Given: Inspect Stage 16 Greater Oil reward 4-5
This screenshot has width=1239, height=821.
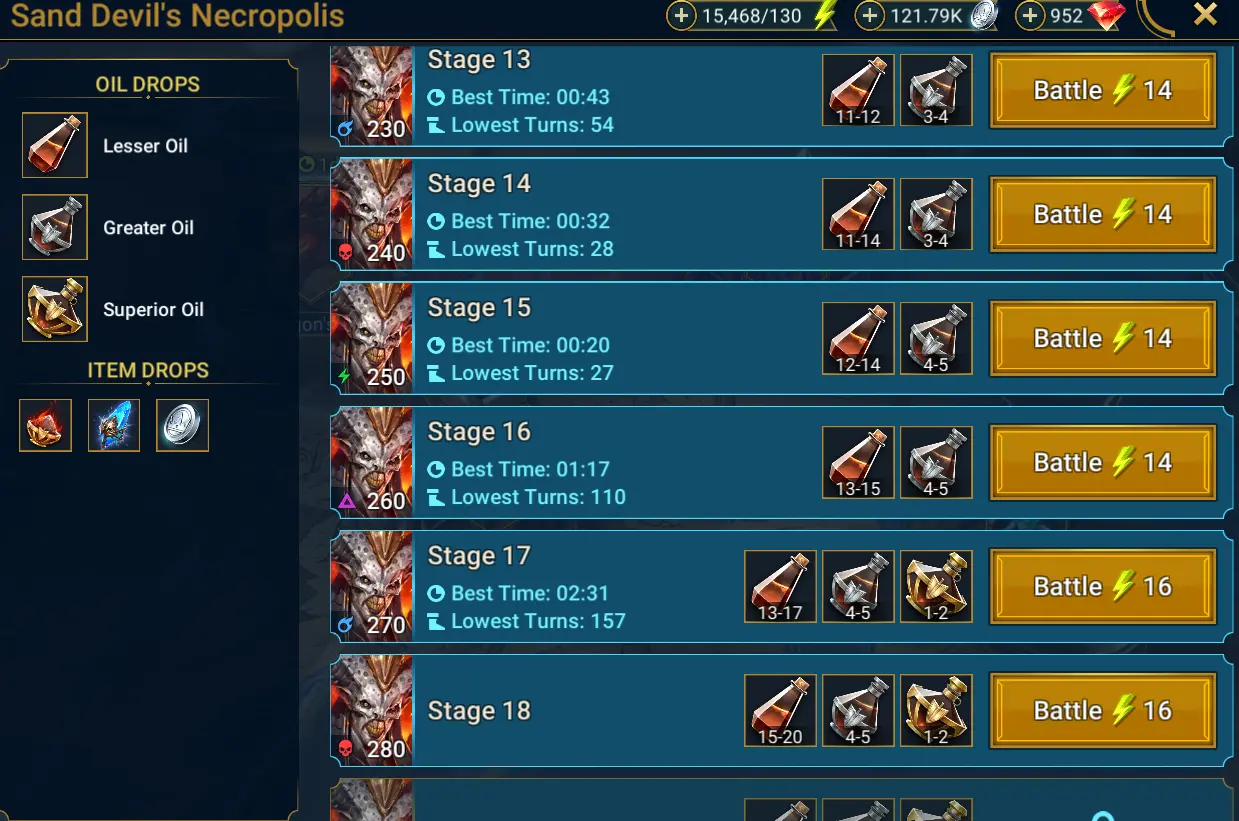Looking at the screenshot, I should point(937,463).
